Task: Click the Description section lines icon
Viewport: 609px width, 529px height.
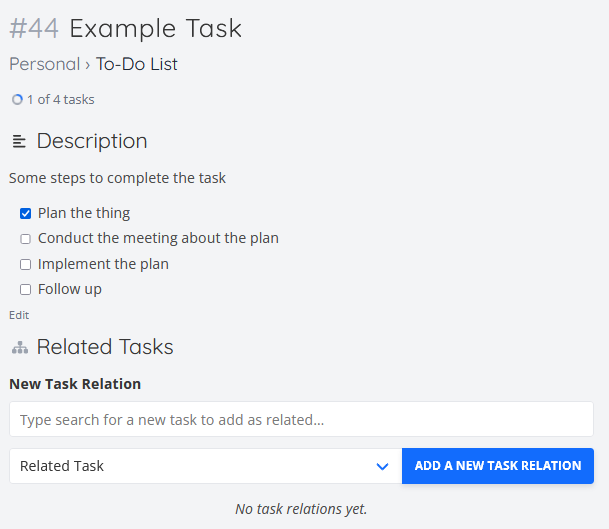Action: 19,141
